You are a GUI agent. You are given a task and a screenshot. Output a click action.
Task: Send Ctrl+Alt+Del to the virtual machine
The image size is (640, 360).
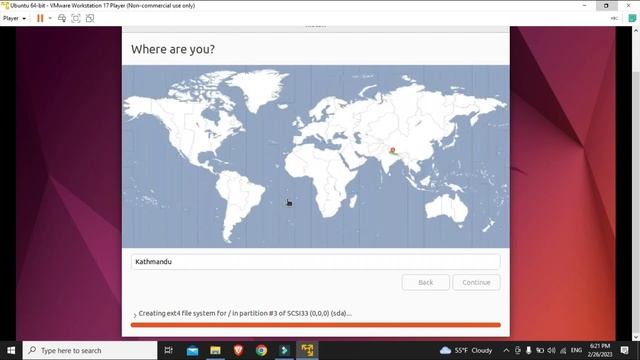(62, 18)
